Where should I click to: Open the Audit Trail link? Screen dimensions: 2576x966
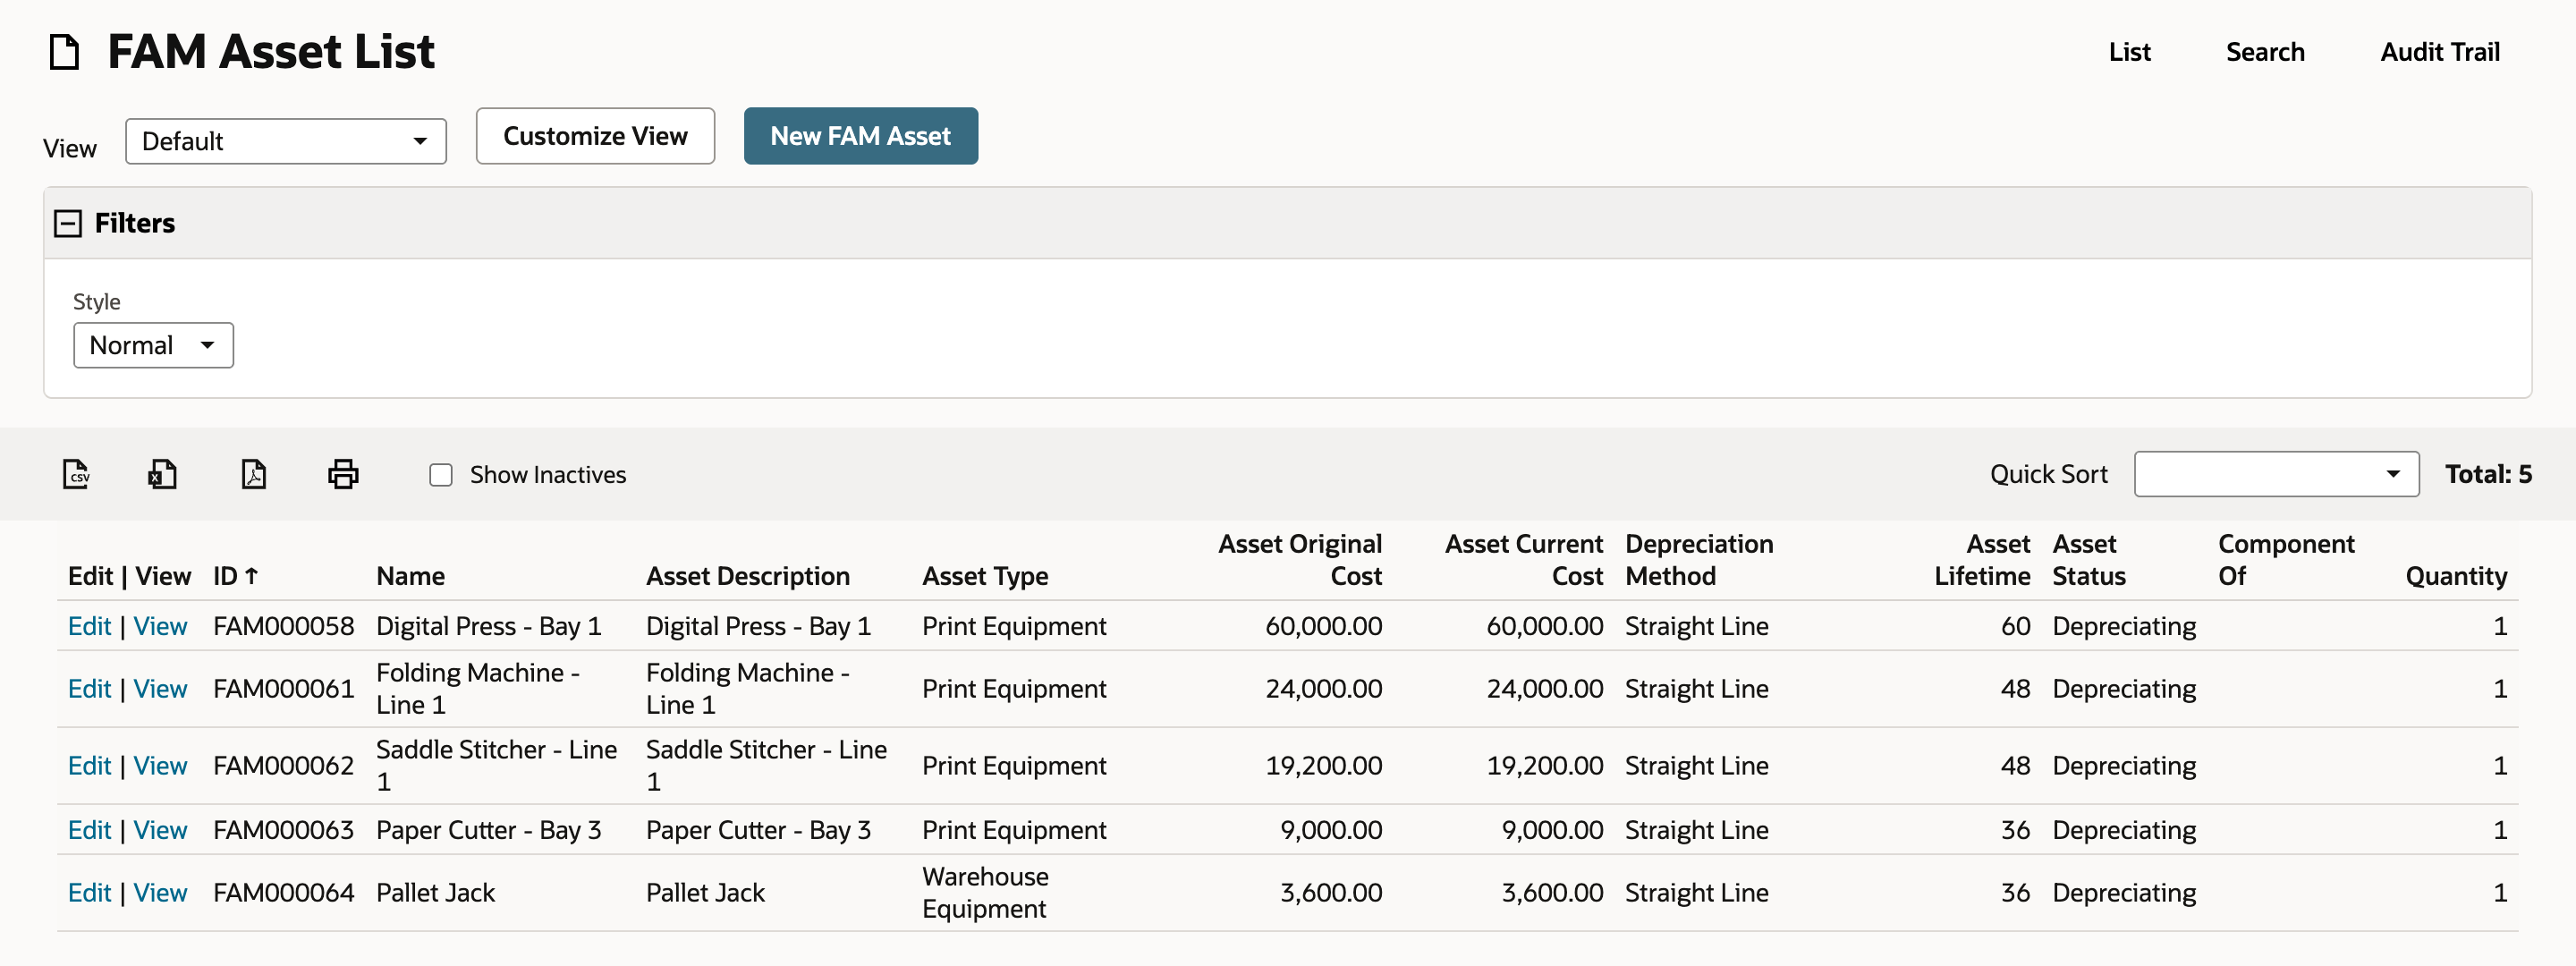click(2439, 52)
